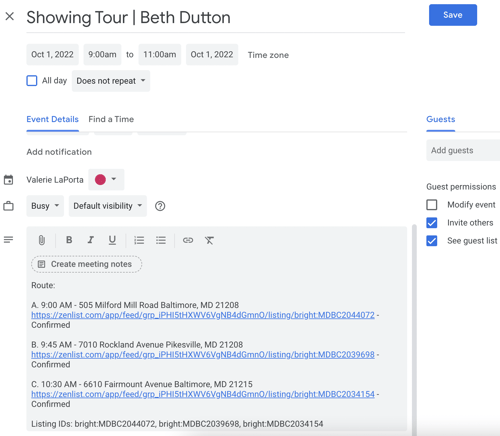Switch to the Find a Time tab
500x436 pixels.
(x=111, y=119)
